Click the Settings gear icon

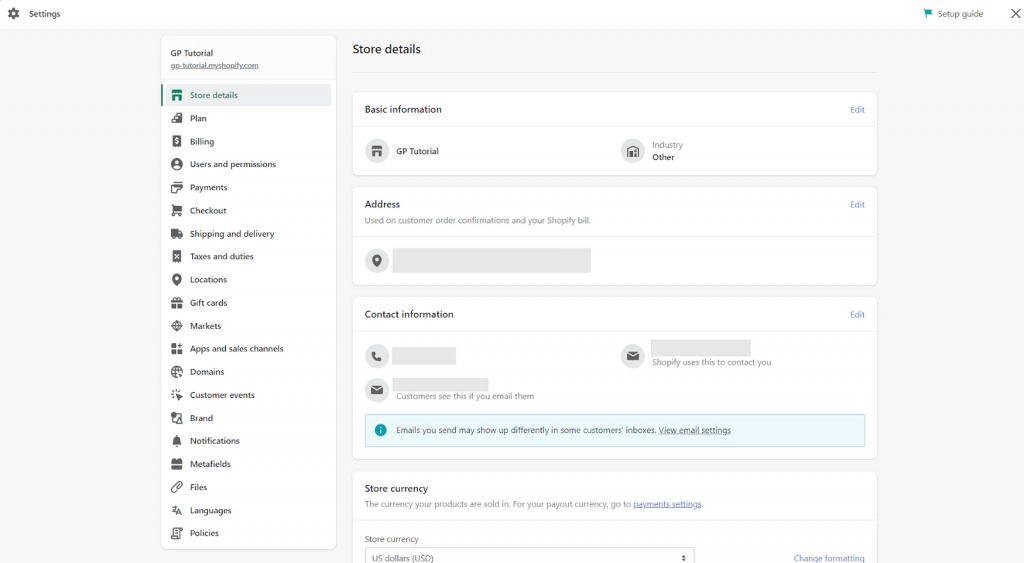click(14, 13)
